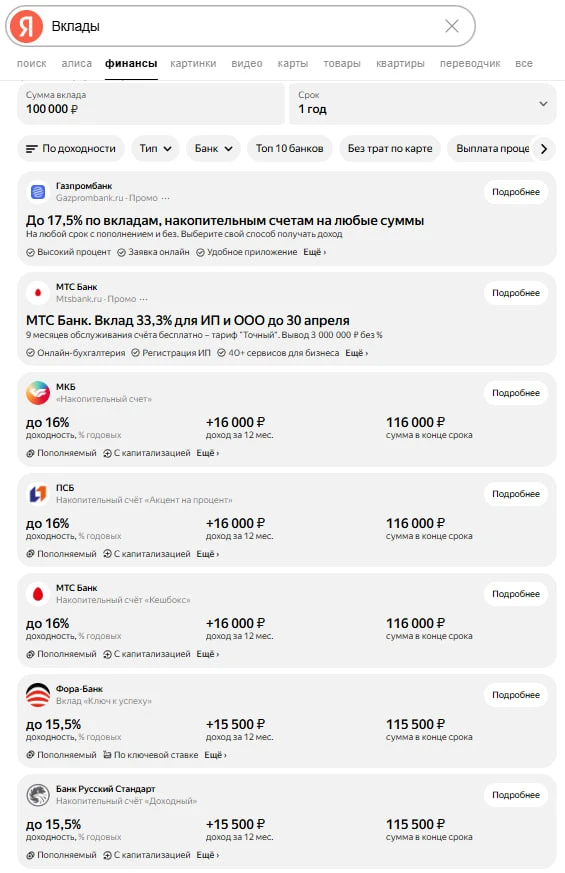Viewport: 565px width, 873px height.
Task: Open the Тип filter dropdown
Action: [155, 149]
